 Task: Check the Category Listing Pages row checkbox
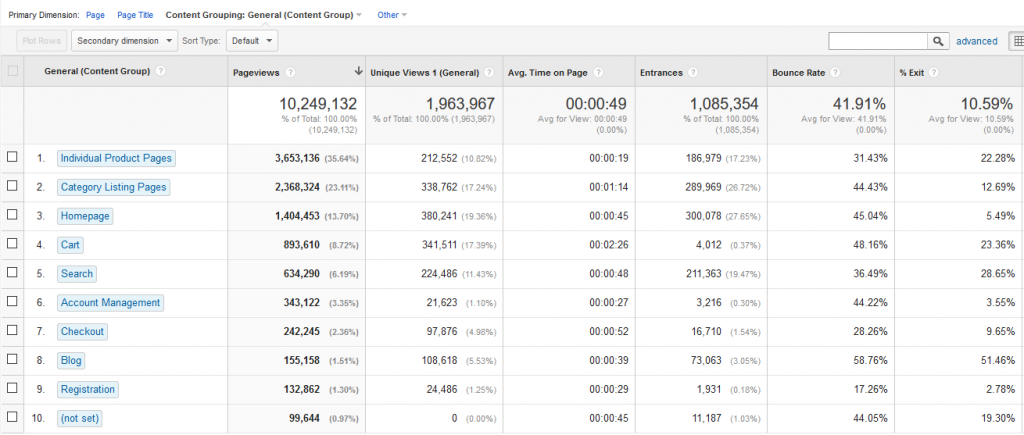(x=12, y=186)
